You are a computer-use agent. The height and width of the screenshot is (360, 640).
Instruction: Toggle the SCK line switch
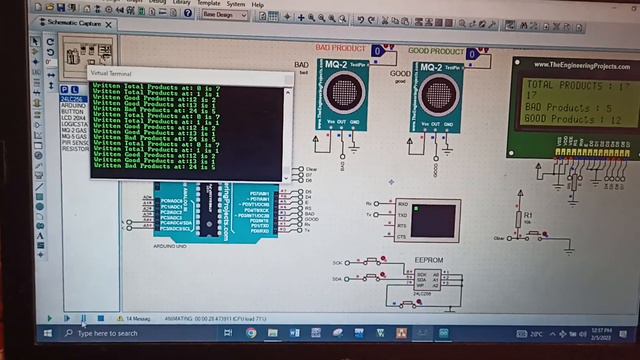click(x=372, y=260)
